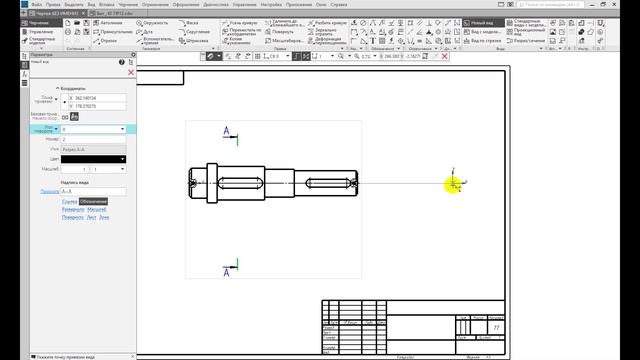640x360 pixels.
Task: Select the Вспомогательная прямая tool
Action: [155, 40]
